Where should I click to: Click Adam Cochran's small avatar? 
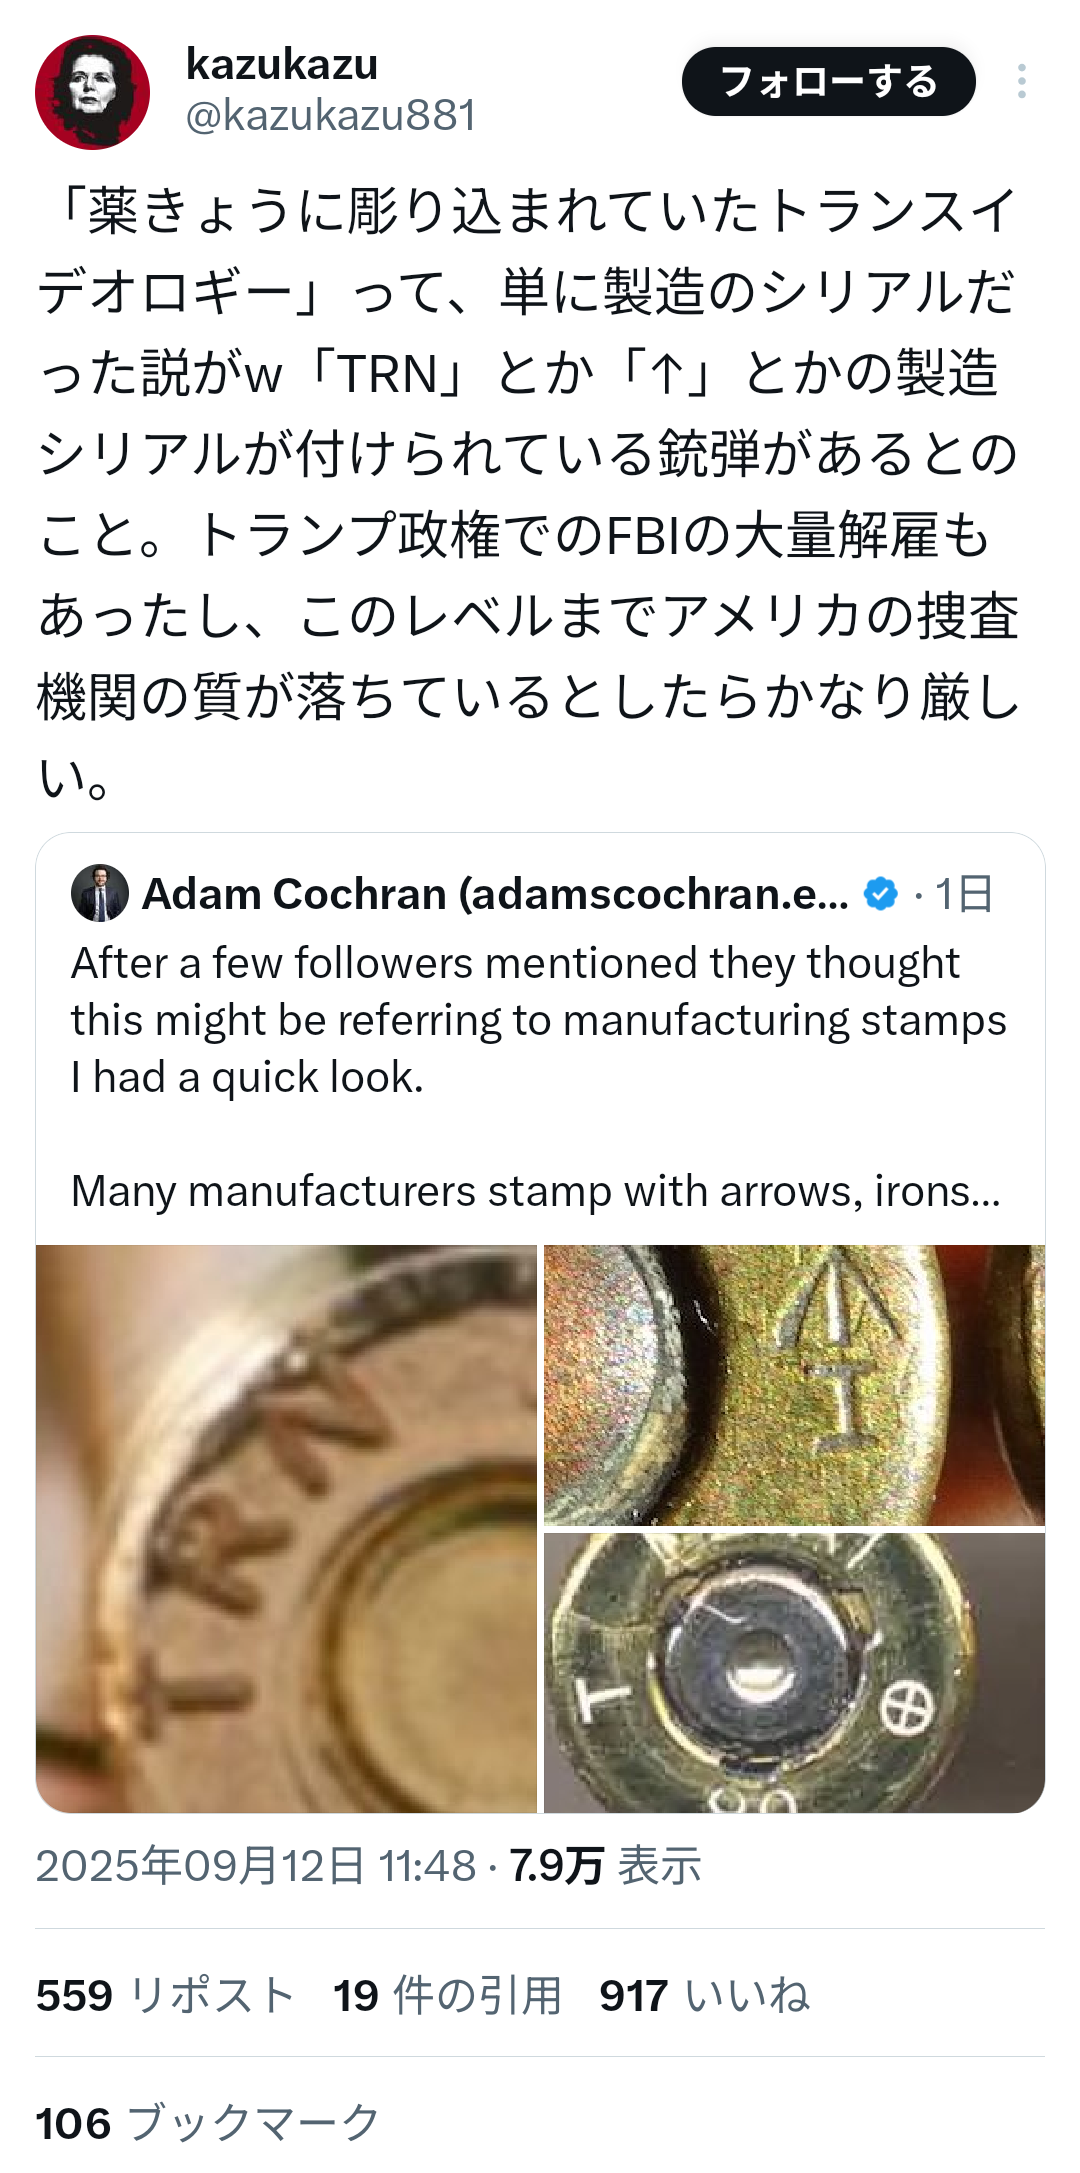coord(99,893)
